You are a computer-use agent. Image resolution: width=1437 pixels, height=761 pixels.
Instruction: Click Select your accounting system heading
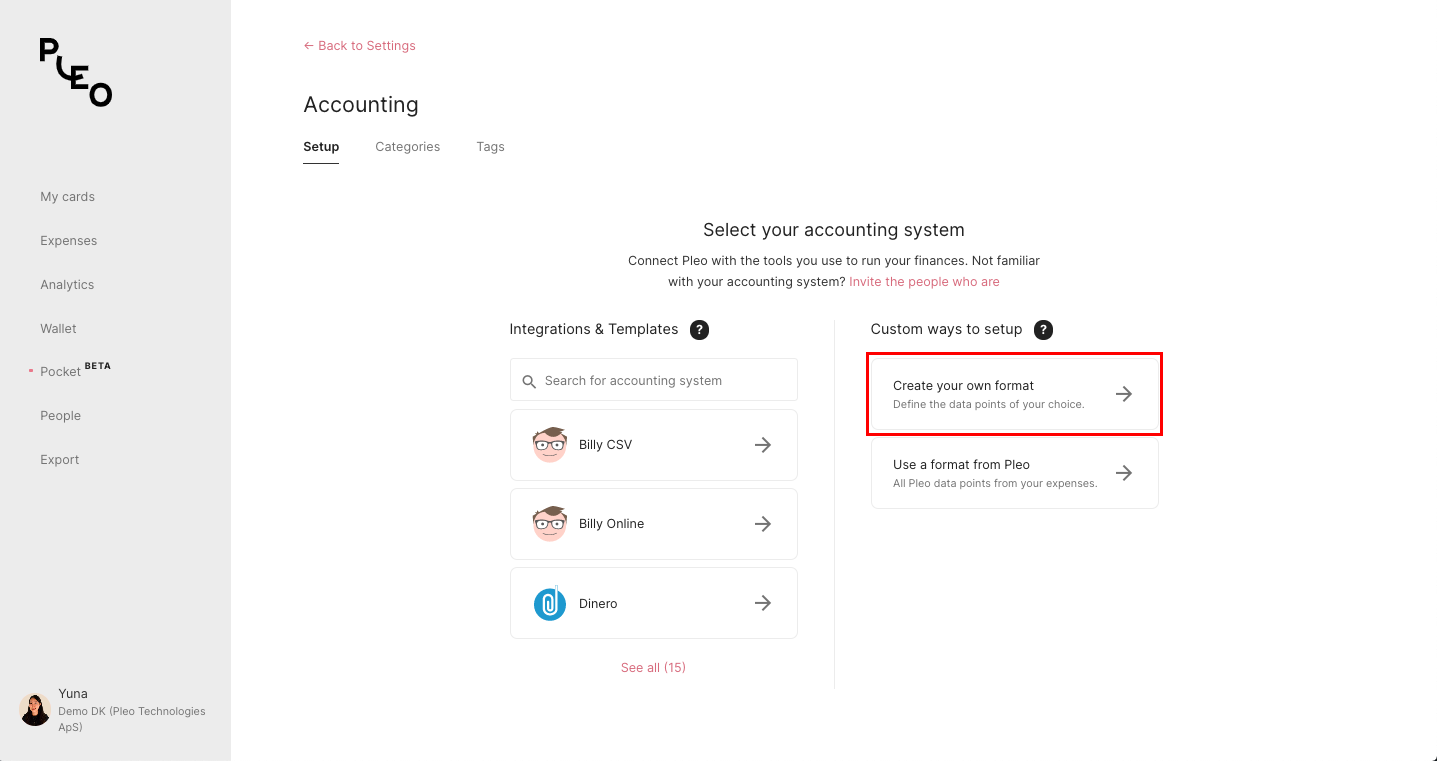pos(834,230)
